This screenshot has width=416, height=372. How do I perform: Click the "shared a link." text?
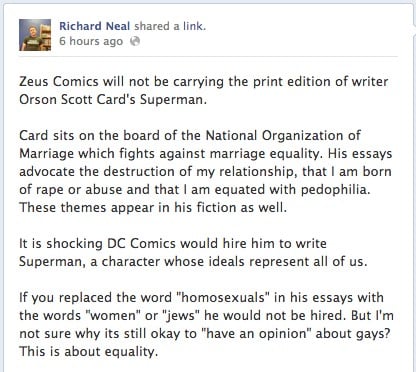[170, 26]
